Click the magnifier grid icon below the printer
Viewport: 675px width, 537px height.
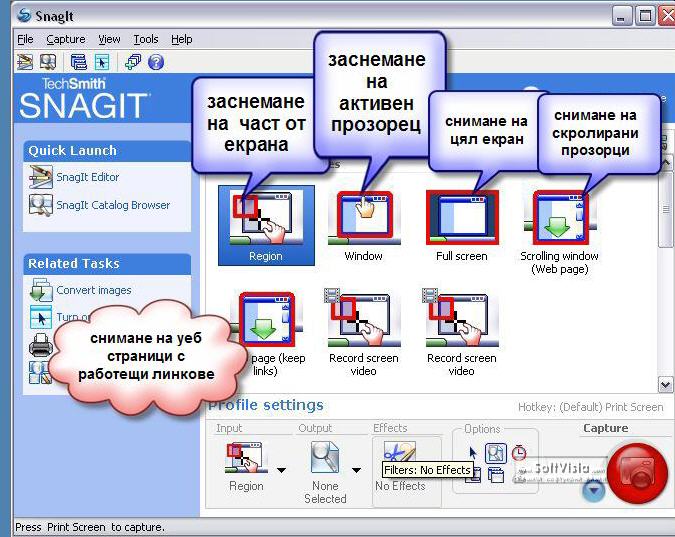coord(40,373)
